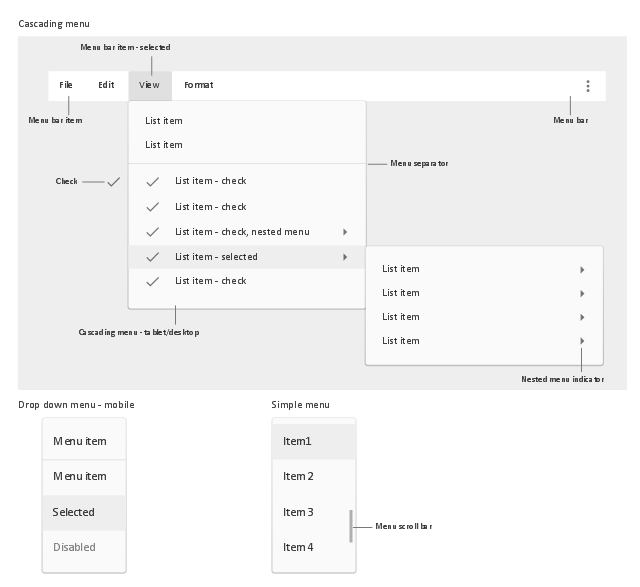The height and width of the screenshot is (587, 640).
Task: Expand the 'check, nested menu' arrow
Action: point(345,232)
